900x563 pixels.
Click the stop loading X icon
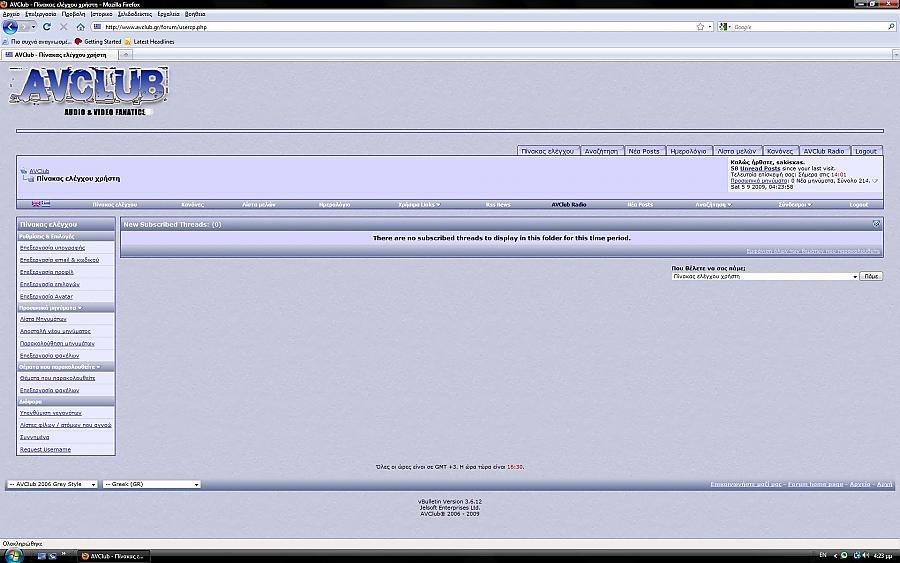(x=64, y=27)
